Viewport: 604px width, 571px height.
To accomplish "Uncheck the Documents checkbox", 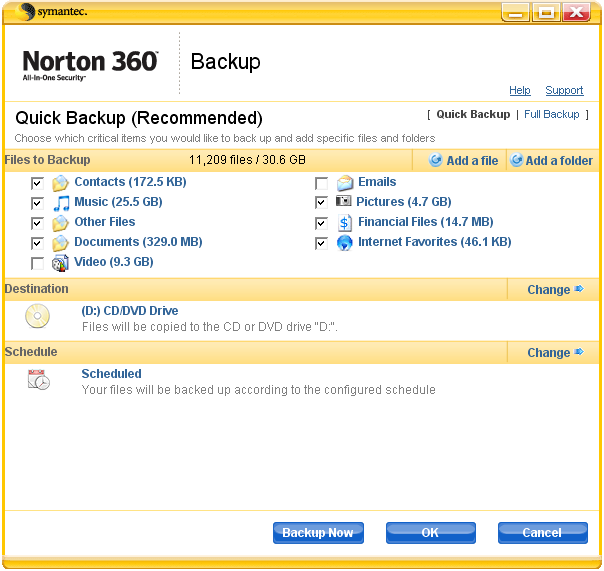I will coord(37,244).
